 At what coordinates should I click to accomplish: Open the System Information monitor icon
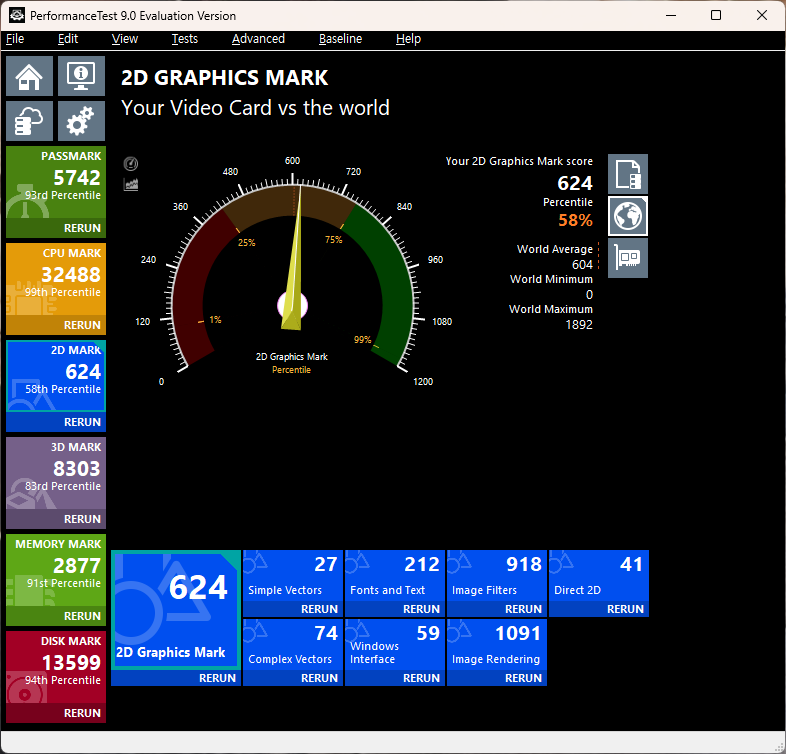[x=81, y=76]
